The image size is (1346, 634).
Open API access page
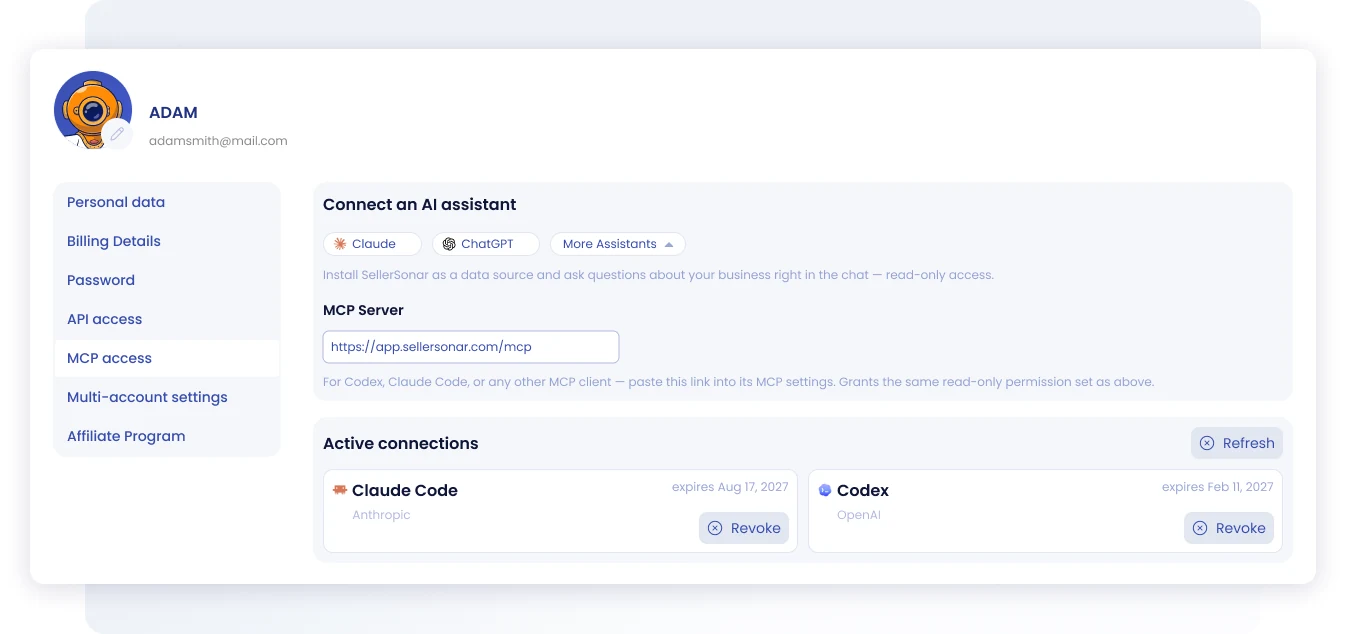click(167, 319)
